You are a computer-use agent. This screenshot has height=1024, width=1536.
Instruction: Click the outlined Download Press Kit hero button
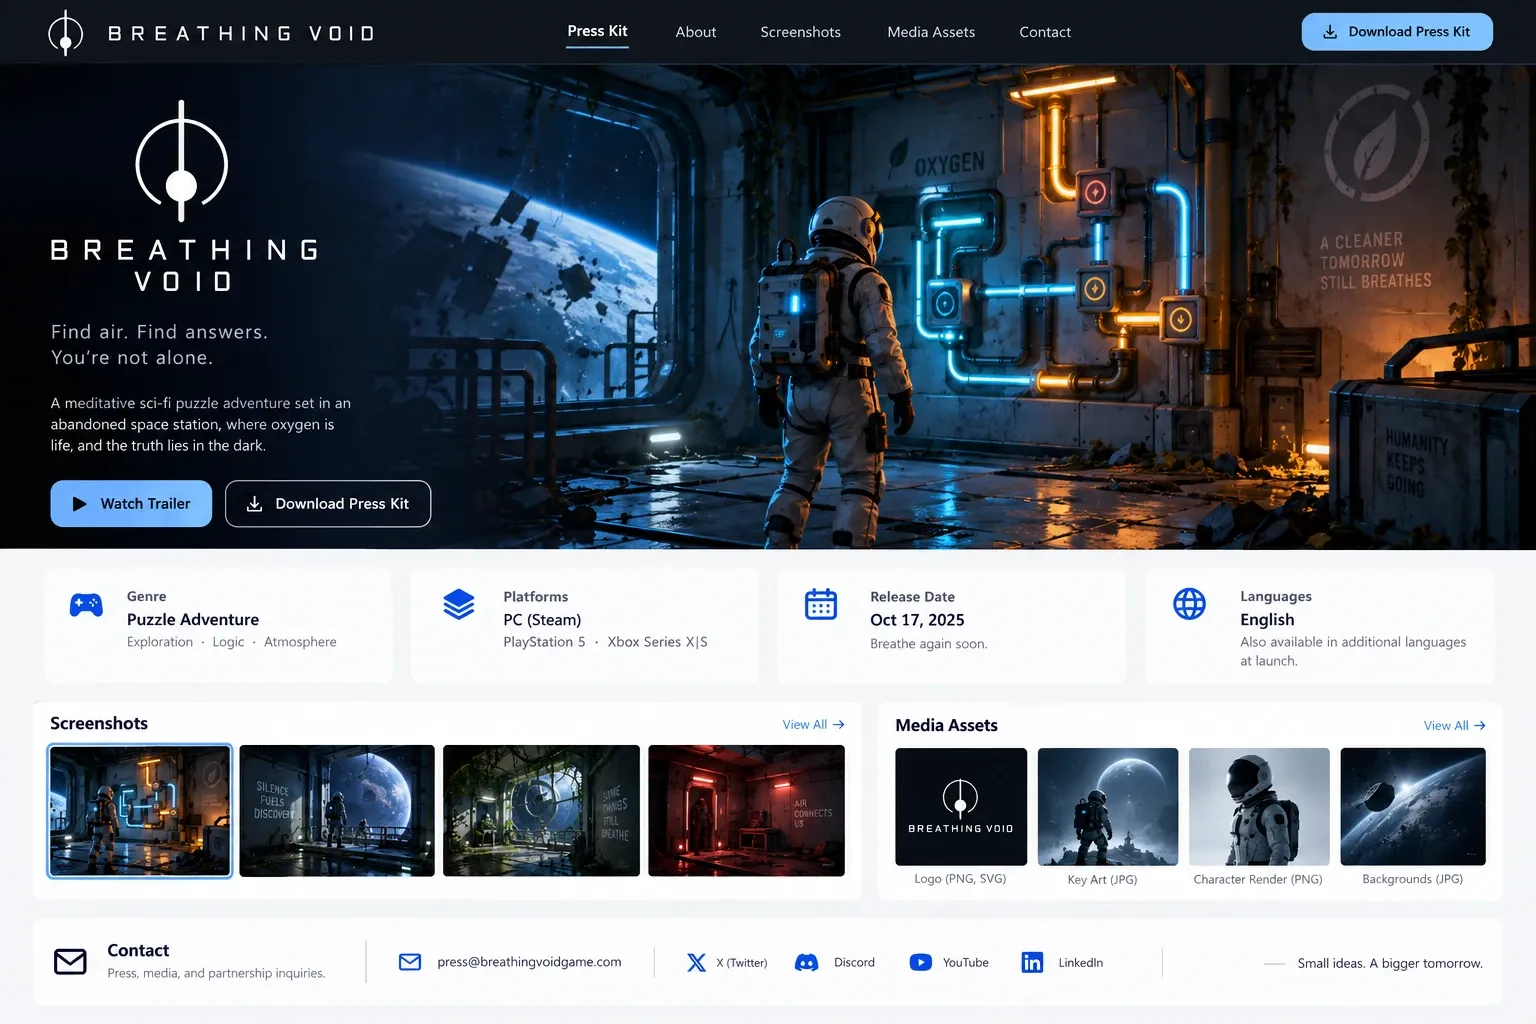tap(328, 504)
